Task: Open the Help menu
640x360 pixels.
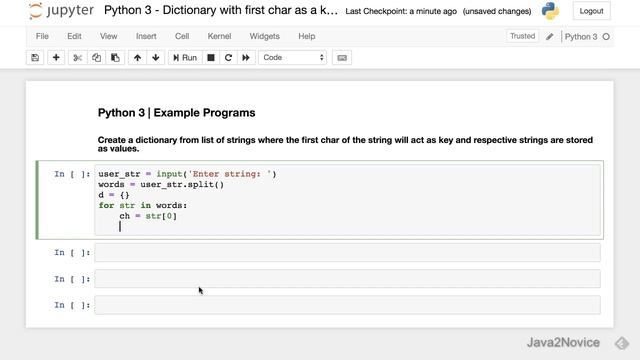Action: pos(307,36)
